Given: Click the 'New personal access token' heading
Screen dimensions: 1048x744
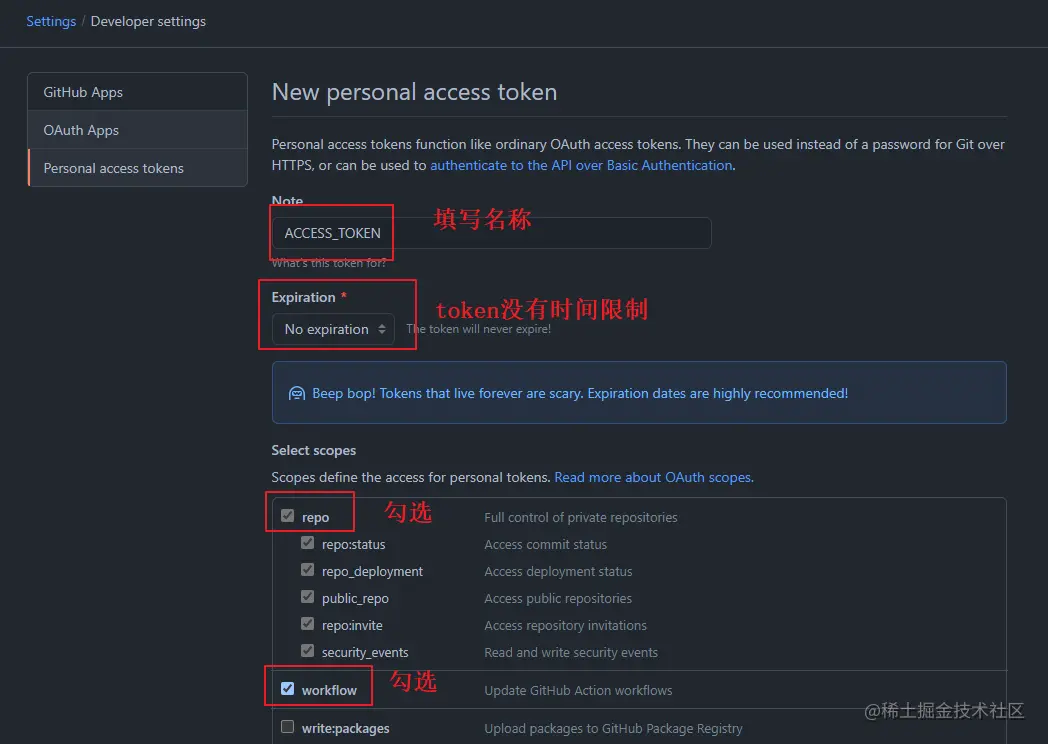Looking at the screenshot, I should (414, 92).
